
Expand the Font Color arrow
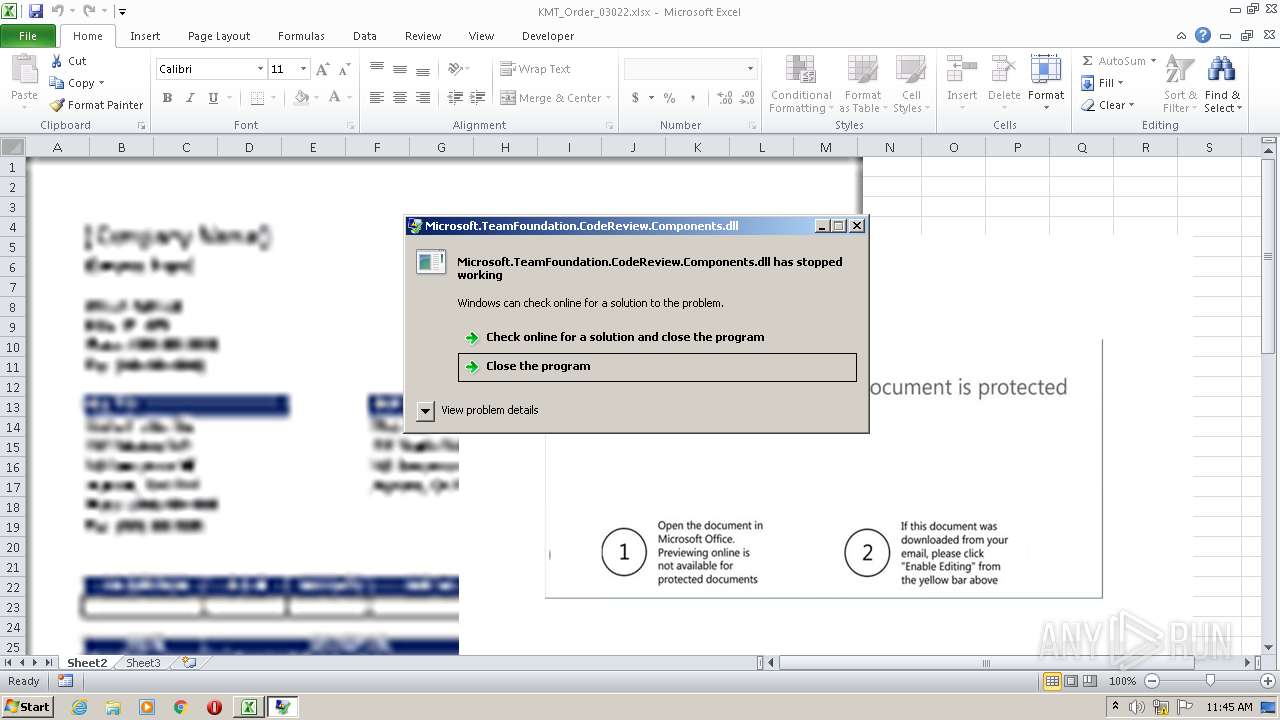pos(348,98)
